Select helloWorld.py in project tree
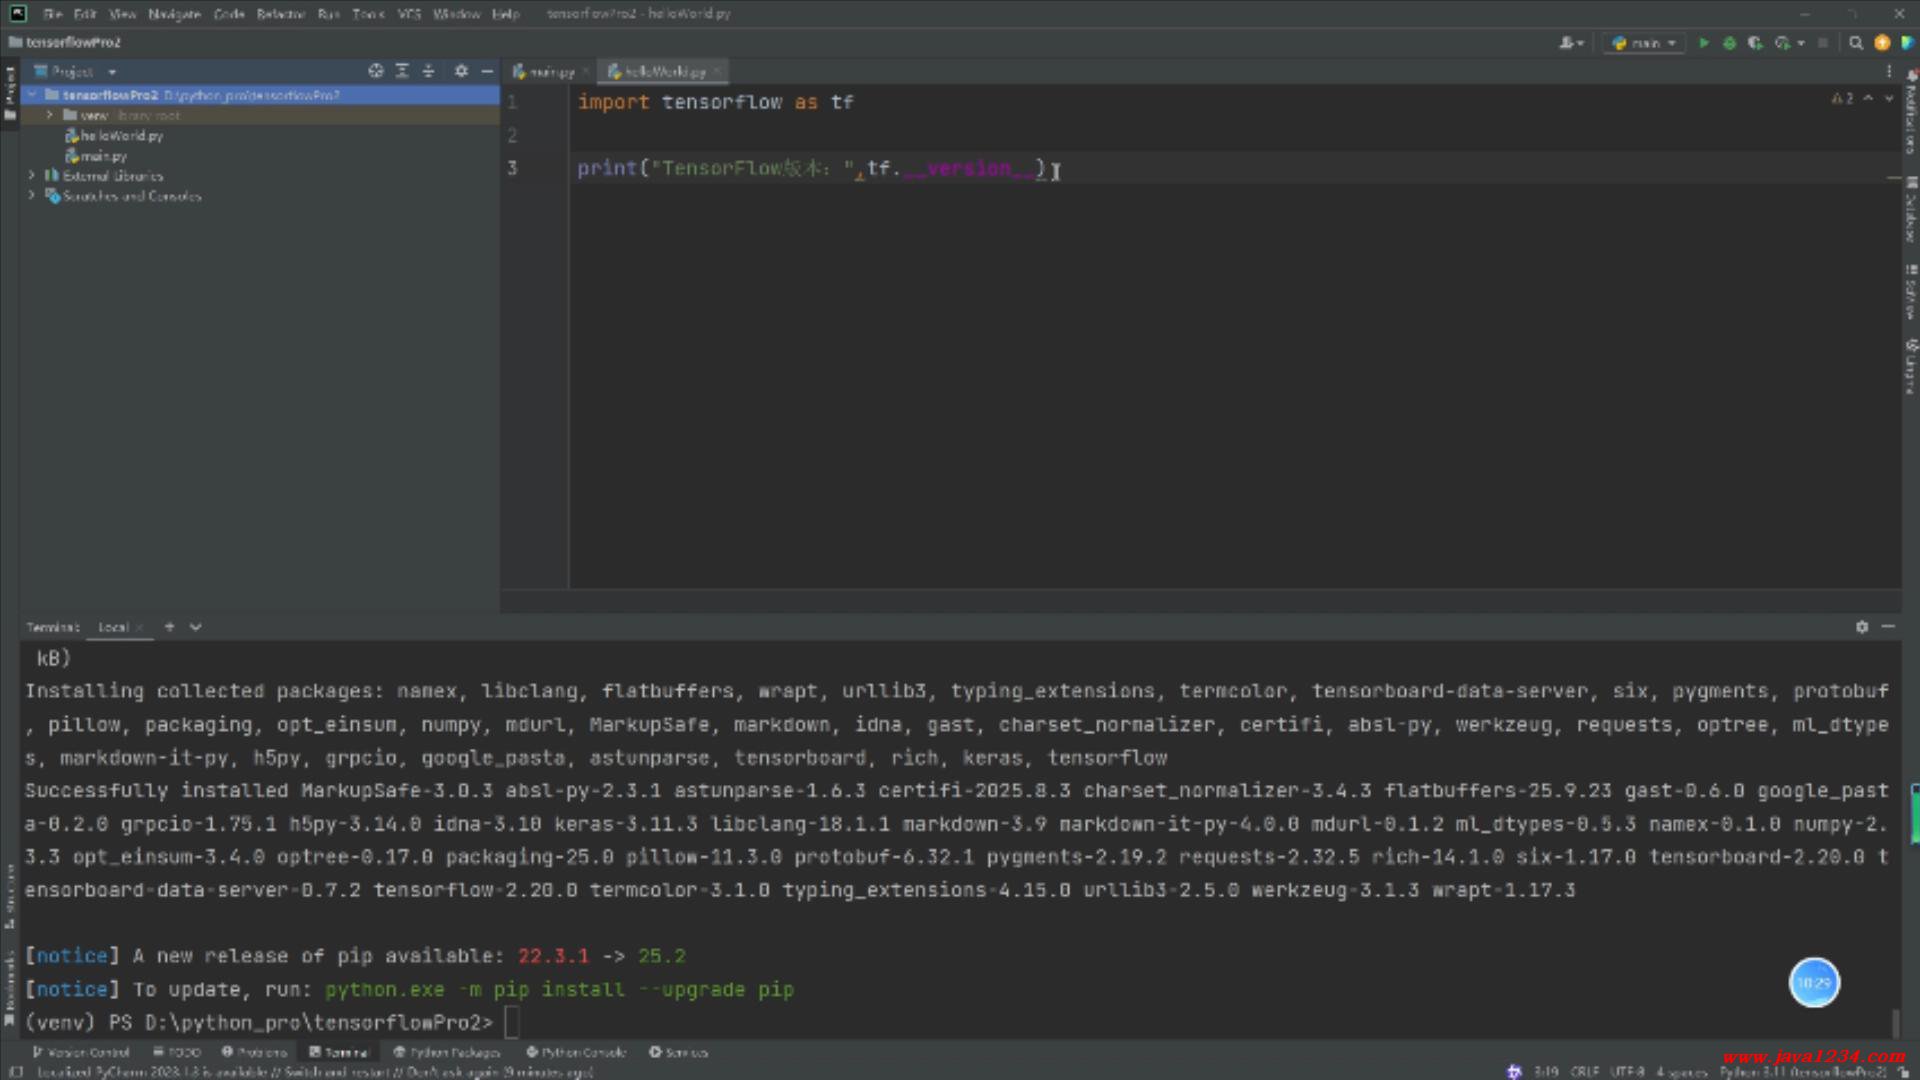 coord(120,136)
